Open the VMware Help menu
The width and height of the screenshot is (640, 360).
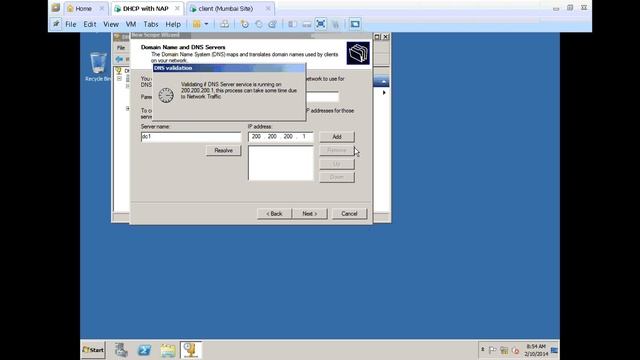pyautogui.click(x=173, y=24)
